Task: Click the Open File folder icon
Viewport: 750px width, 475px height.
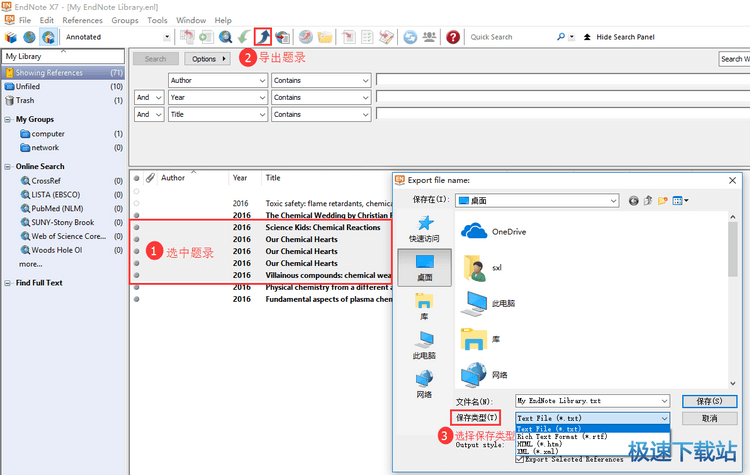Action: click(324, 37)
